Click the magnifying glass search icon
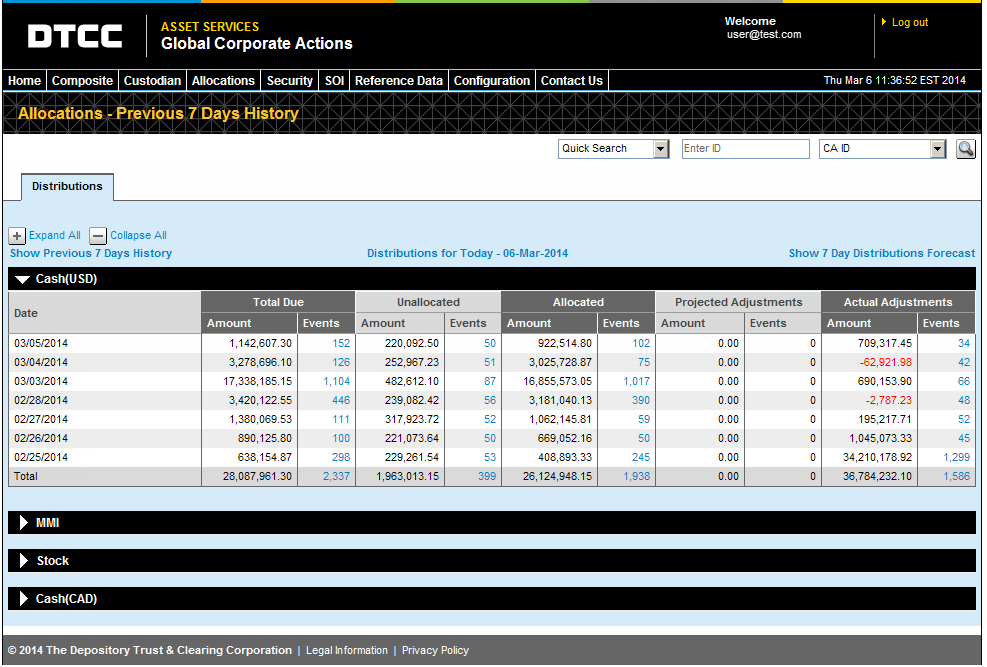This screenshot has width=987, height=667. (x=965, y=149)
